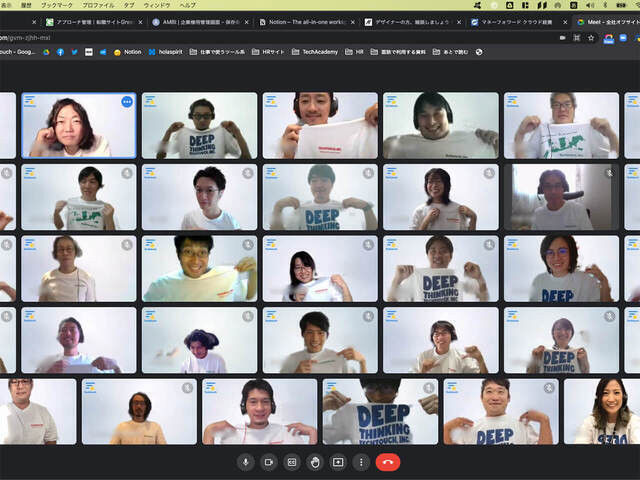640x480 pixels.
Task: Open the ウィンドウ menu in menu bar
Action: 156,5
